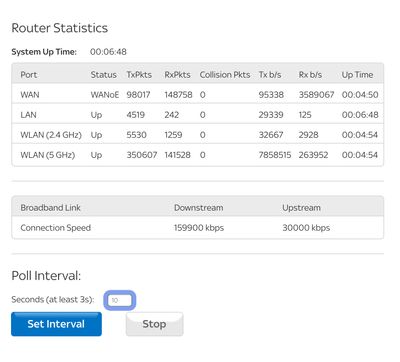Select WAN Tx b/s value 95338
This screenshot has height=362, width=400.
(271, 95)
